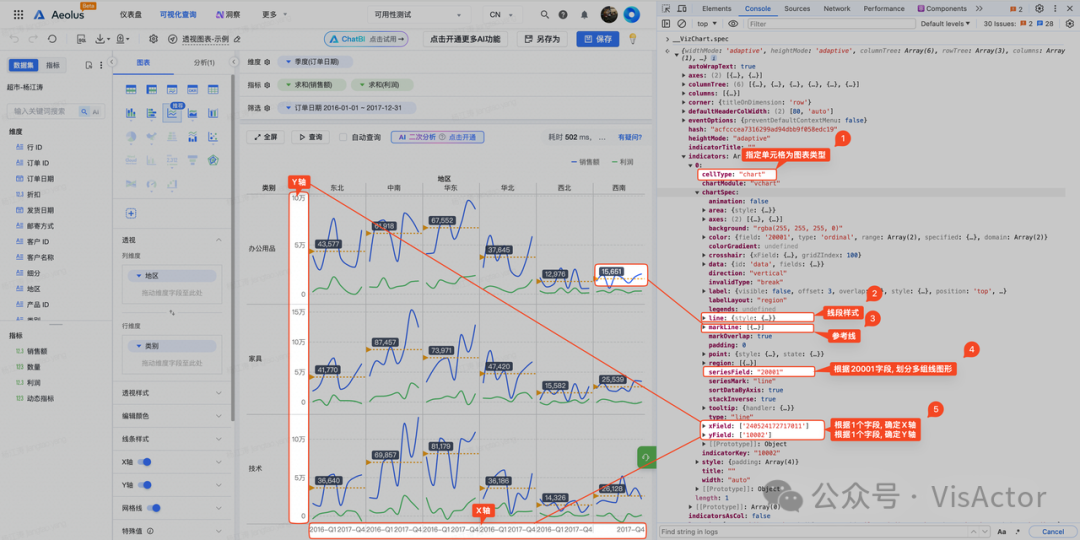Image resolution: width=1080 pixels, height=540 pixels.
Task: Switch to the 分析(1) tab
Action: click(x=205, y=63)
